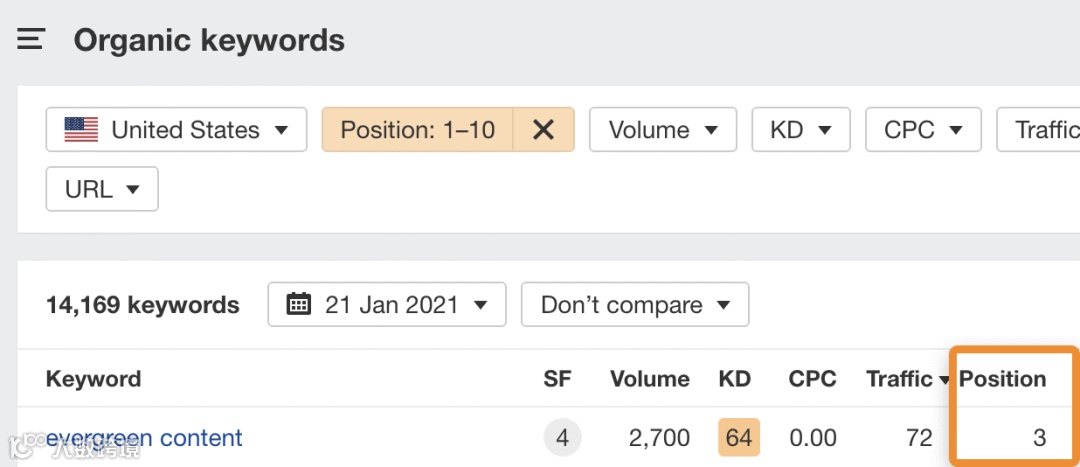Sort by the Volume column header
This screenshot has height=467, width=1080.
[x=649, y=379]
